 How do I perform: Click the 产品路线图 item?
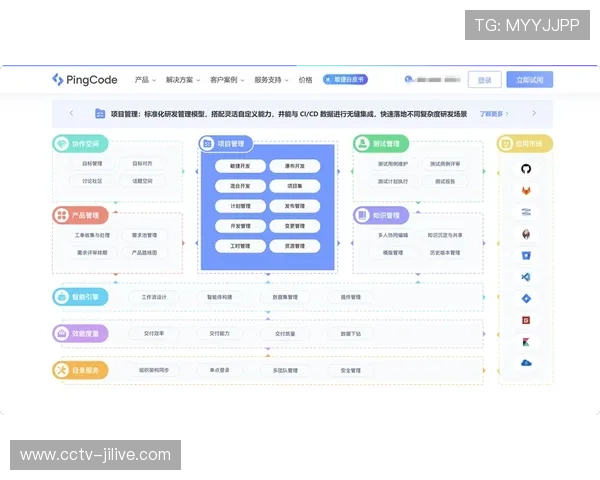[x=144, y=253]
